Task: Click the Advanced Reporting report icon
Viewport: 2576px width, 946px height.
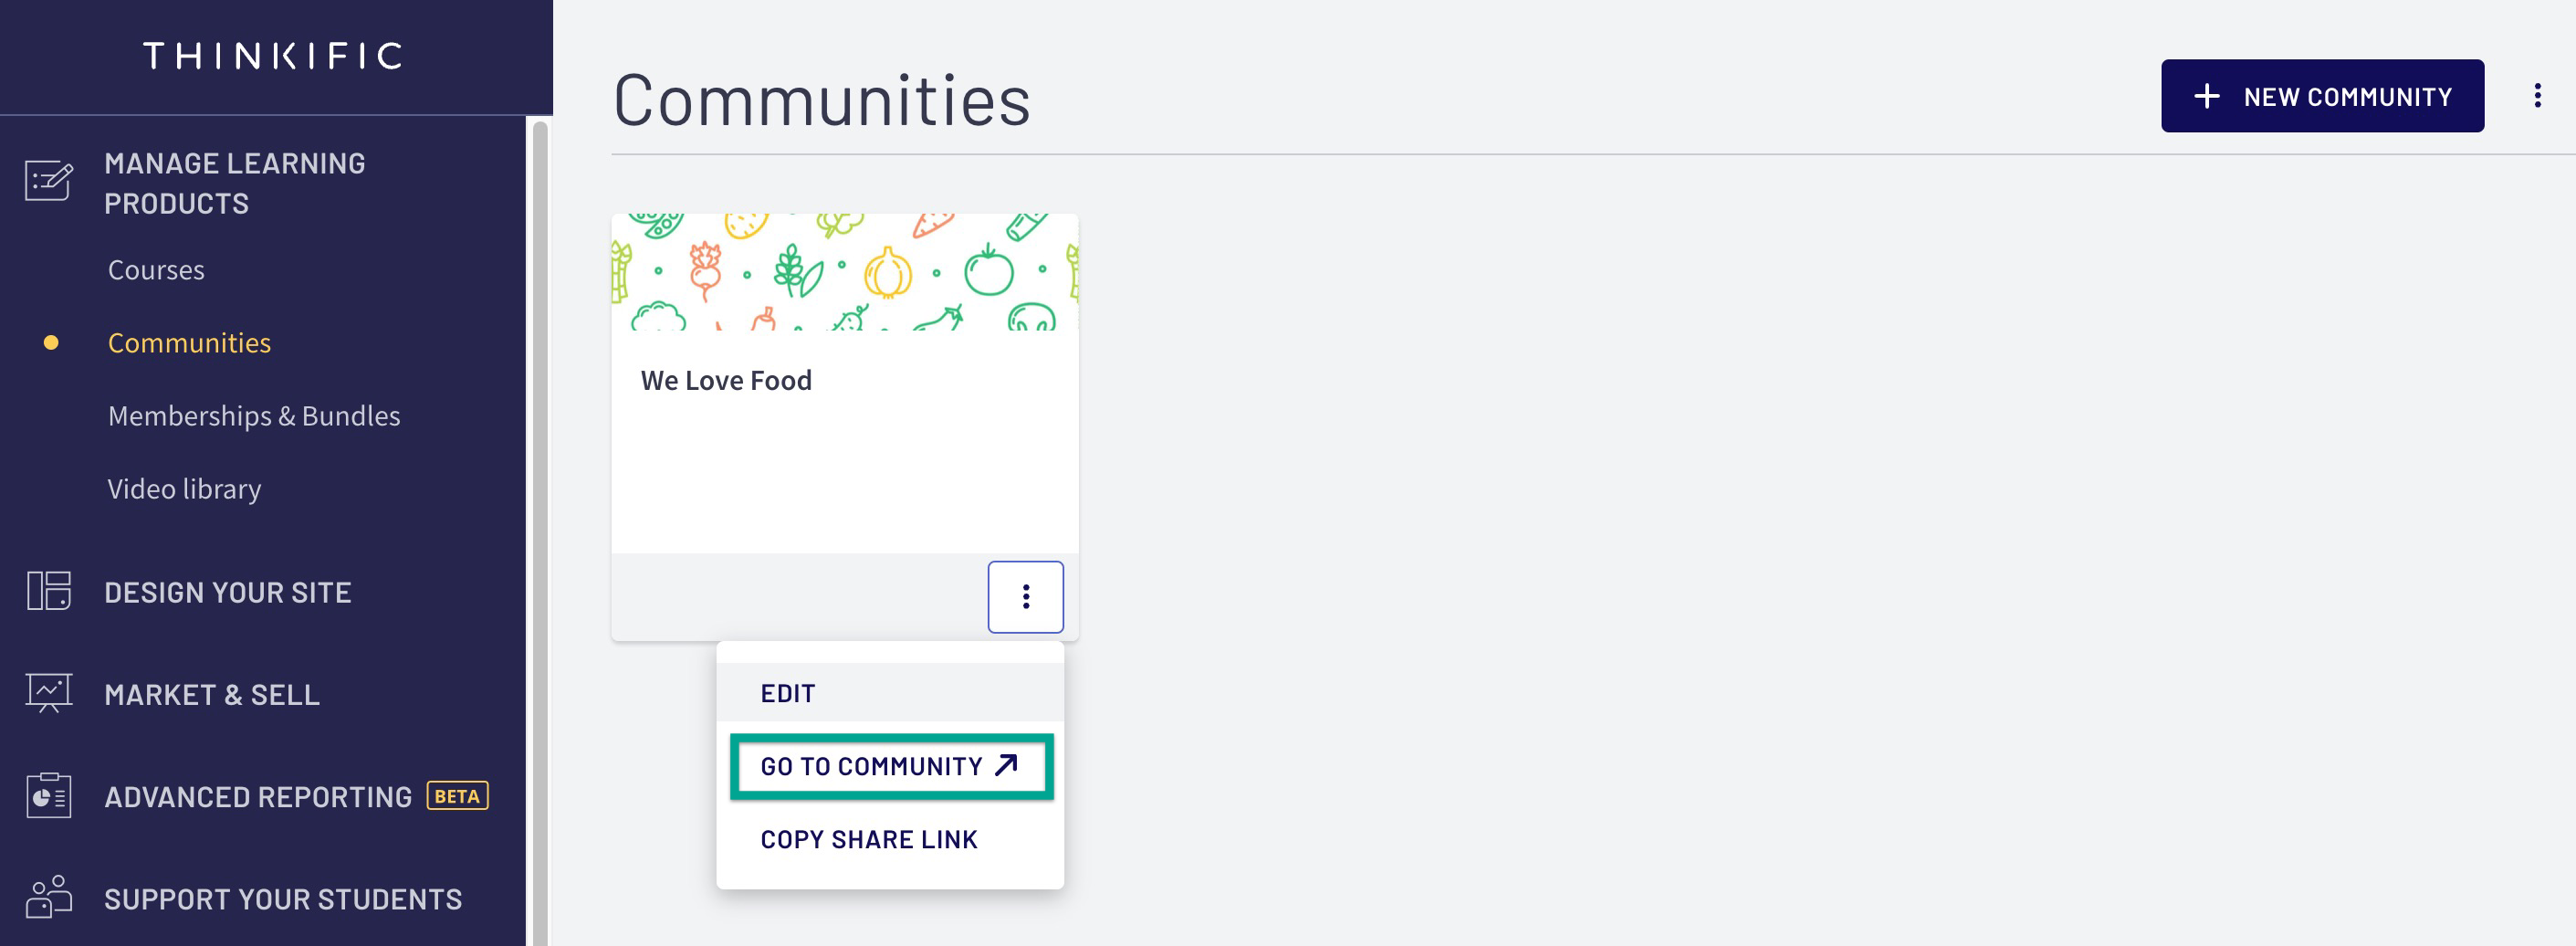Action: click(x=49, y=796)
